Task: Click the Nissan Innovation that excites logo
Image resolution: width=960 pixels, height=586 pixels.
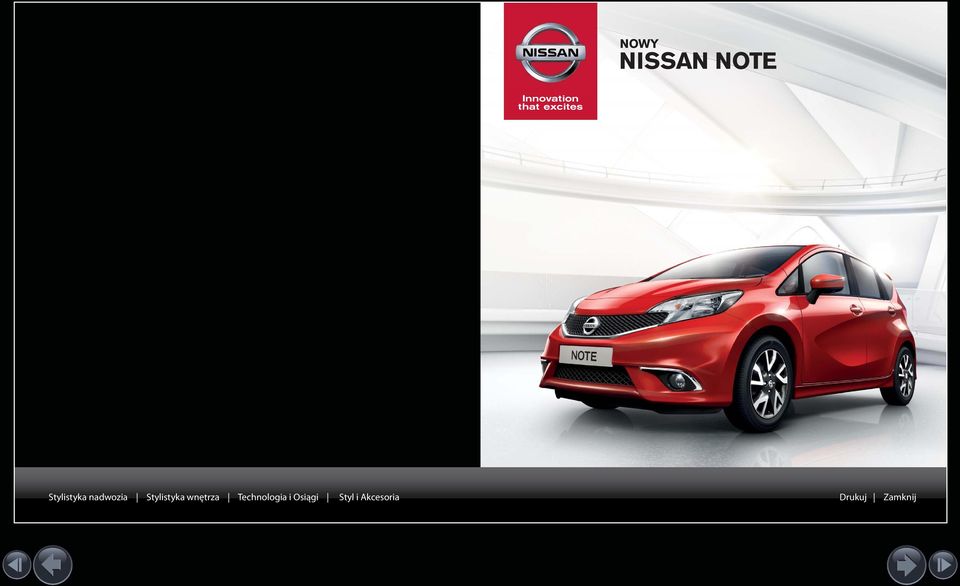Action: tap(550, 61)
